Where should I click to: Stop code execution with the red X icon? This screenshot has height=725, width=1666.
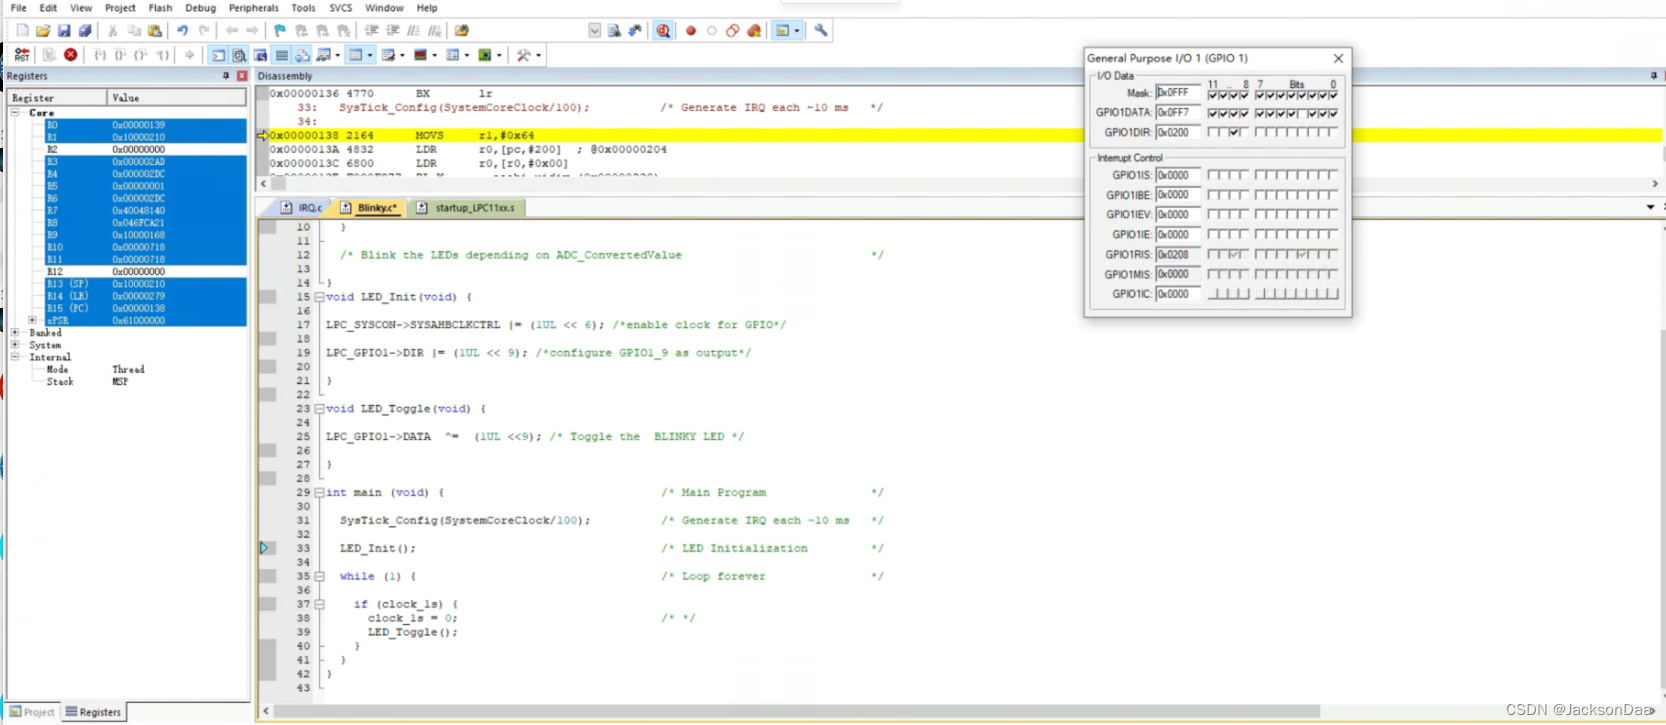(x=71, y=55)
